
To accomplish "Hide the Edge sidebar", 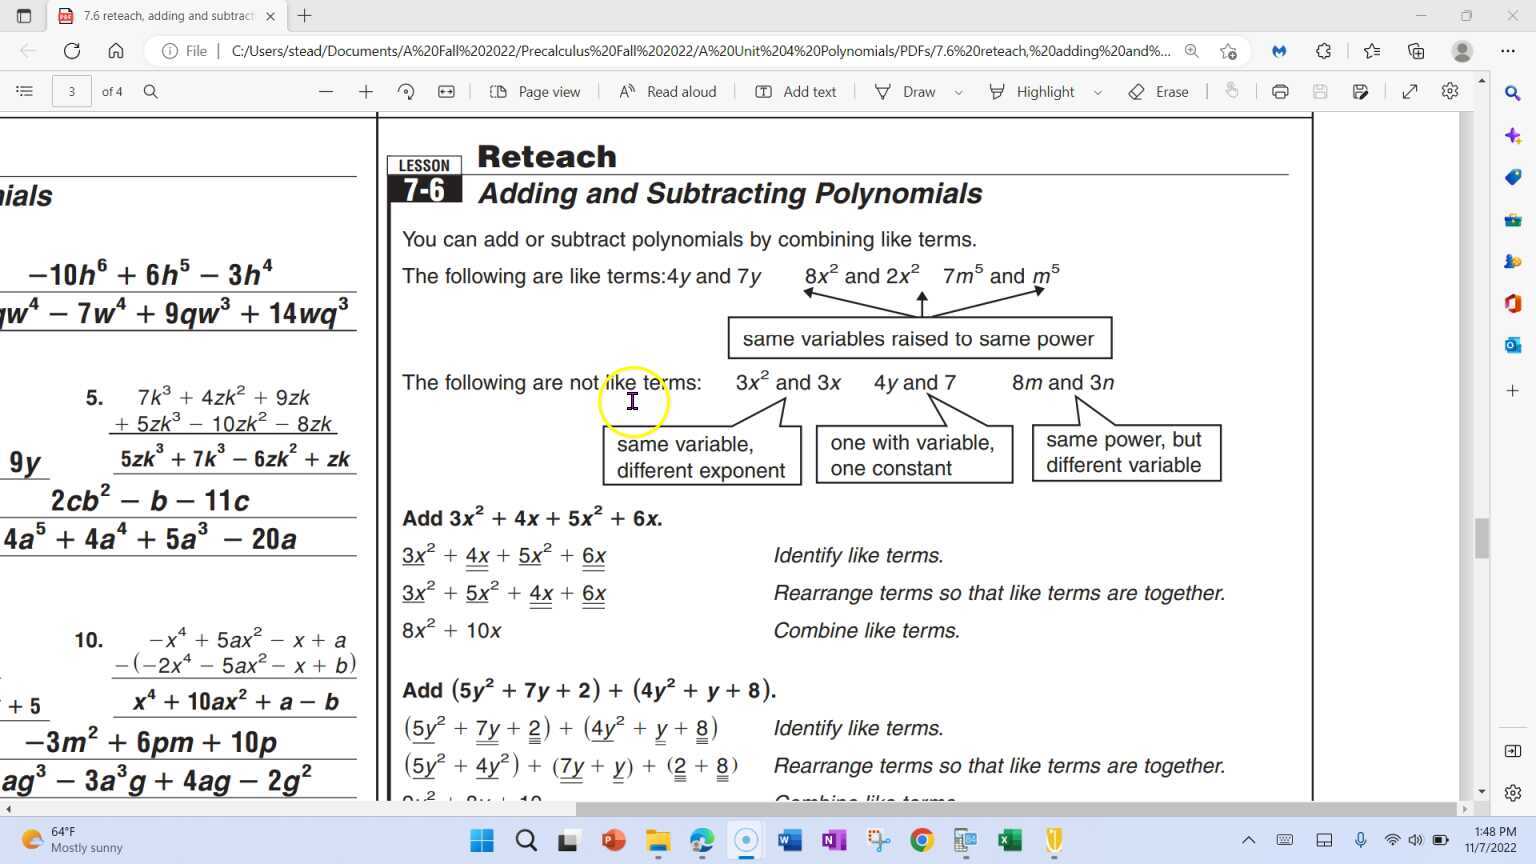I will [1513, 751].
